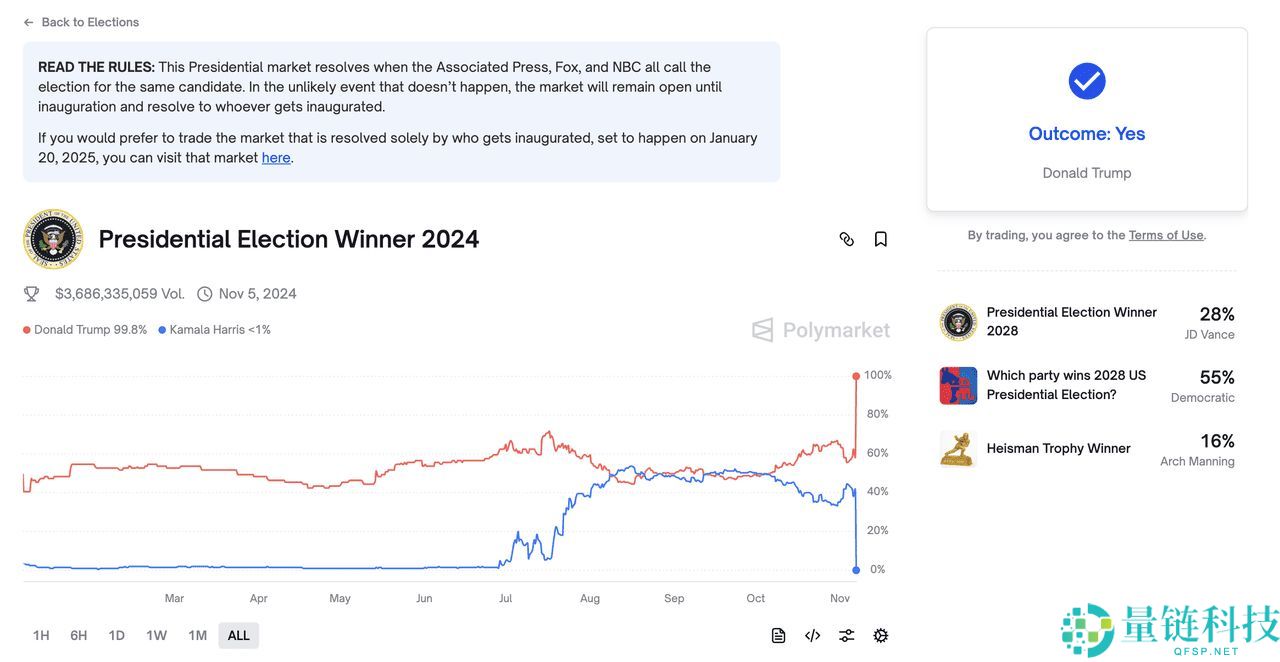Switch to the 6H time range
Viewport: 1280px width, 662px height.
(x=78, y=635)
